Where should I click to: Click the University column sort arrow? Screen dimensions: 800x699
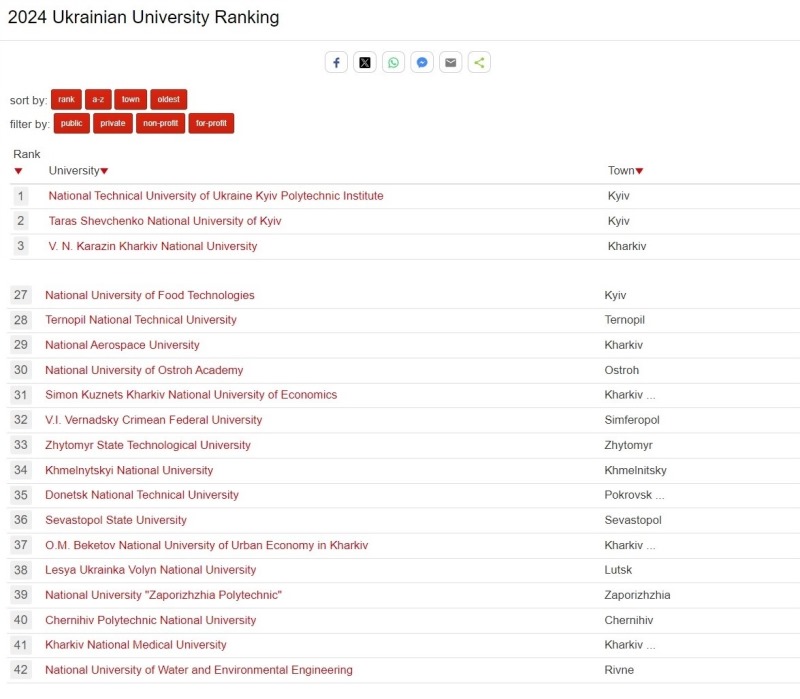(x=105, y=171)
